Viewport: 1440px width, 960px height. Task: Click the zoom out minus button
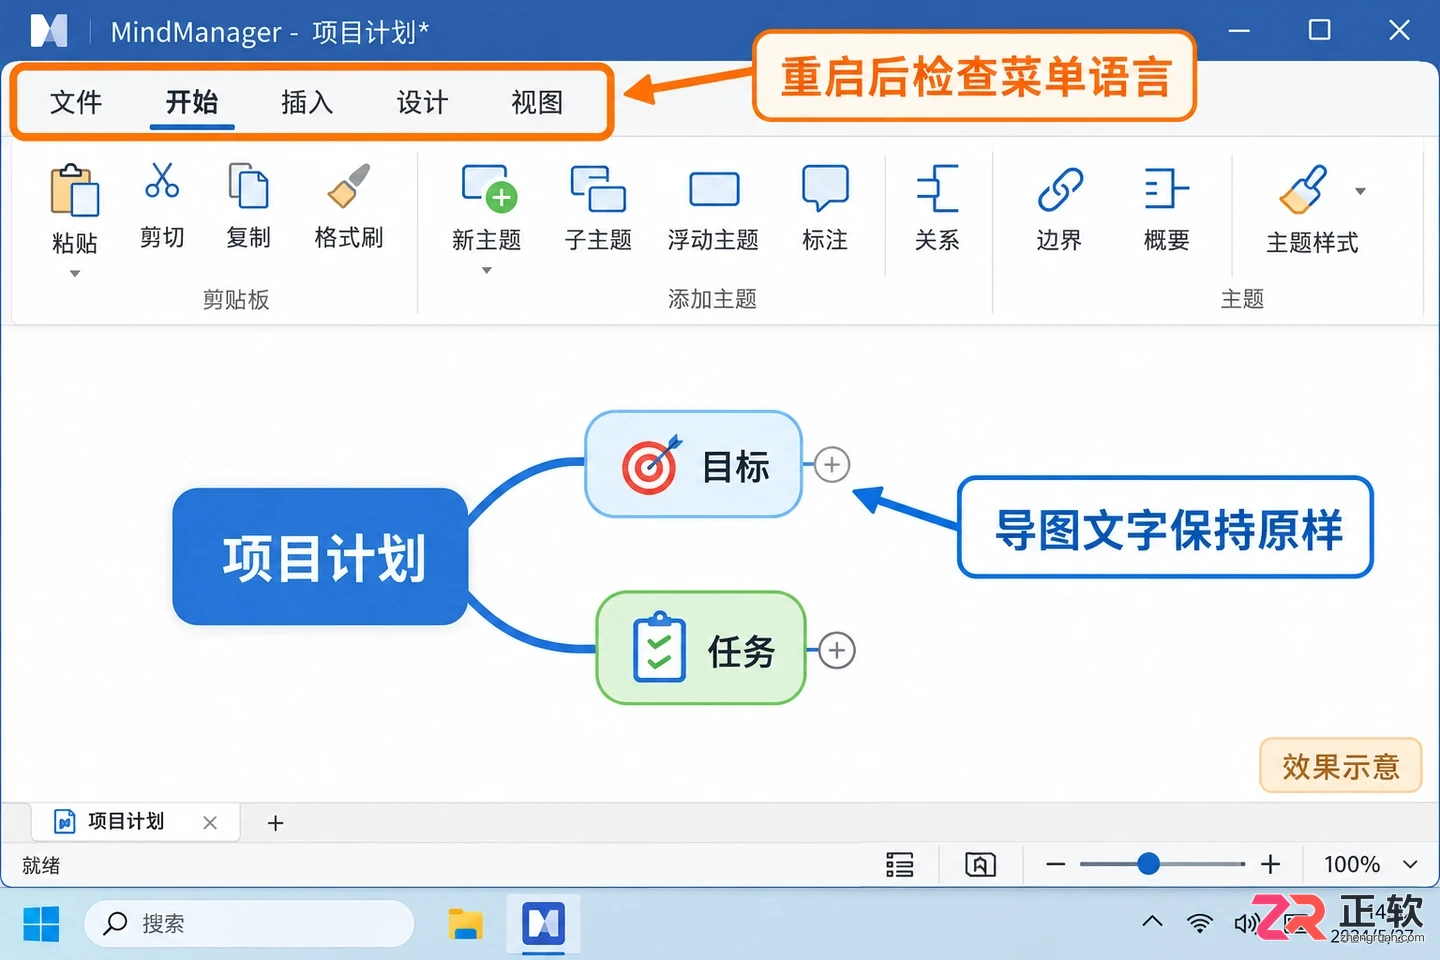point(1055,864)
